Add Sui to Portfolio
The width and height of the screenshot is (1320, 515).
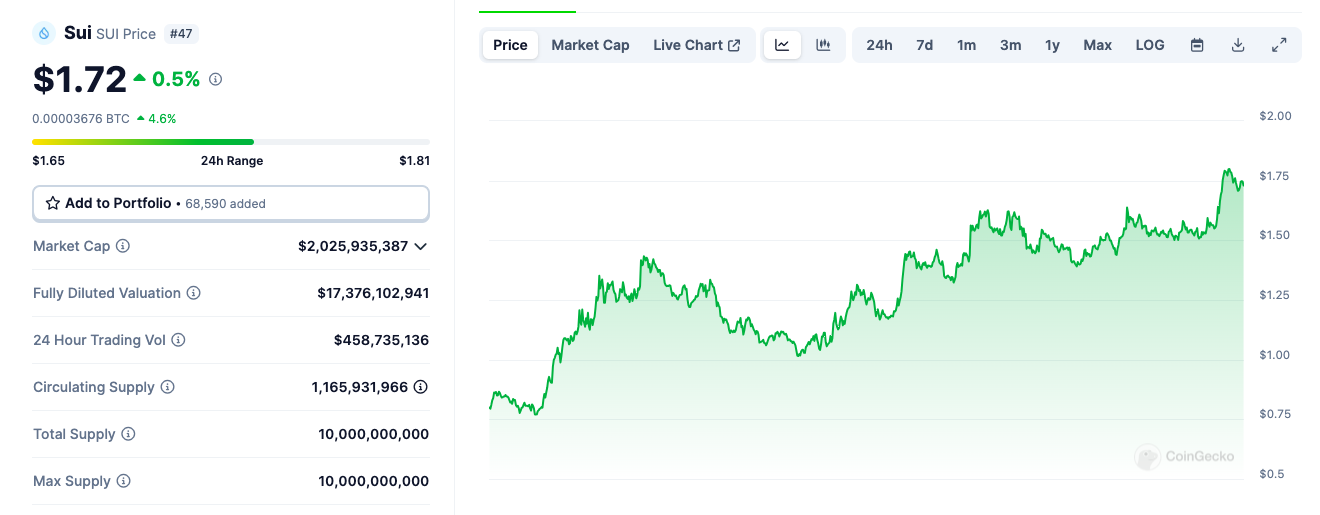click(x=231, y=203)
